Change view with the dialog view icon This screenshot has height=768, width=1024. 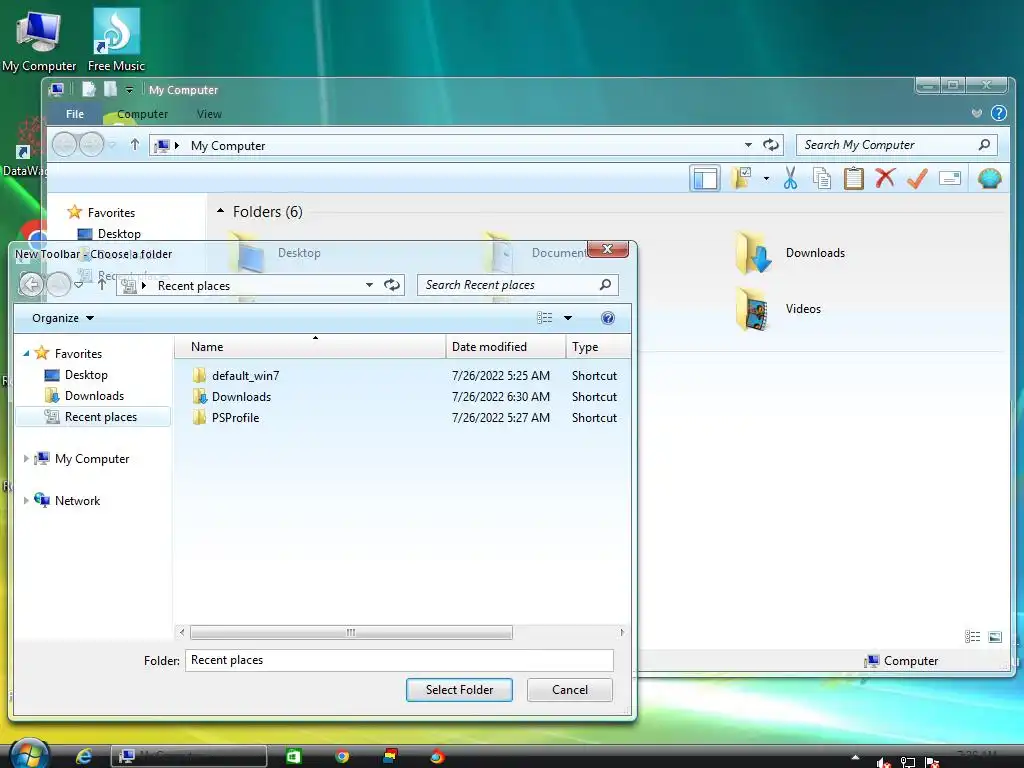[x=545, y=318]
